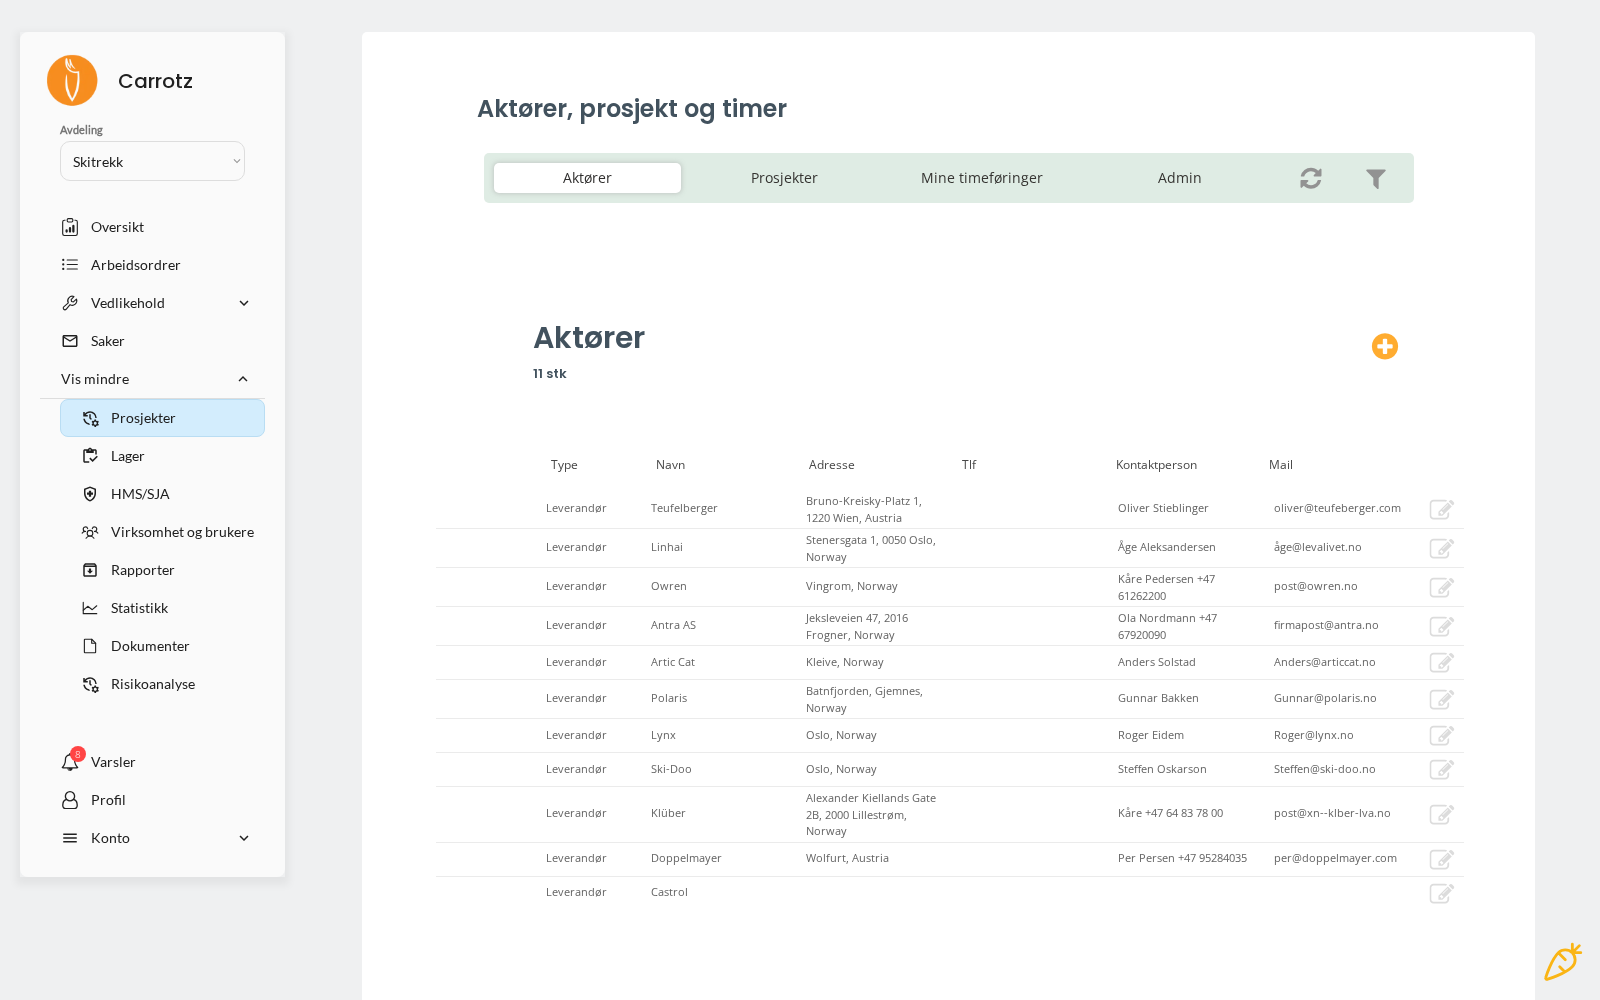Collapse the Vis mindre section
Viewport: 1600px width, 1000px height.
(152, 379)
